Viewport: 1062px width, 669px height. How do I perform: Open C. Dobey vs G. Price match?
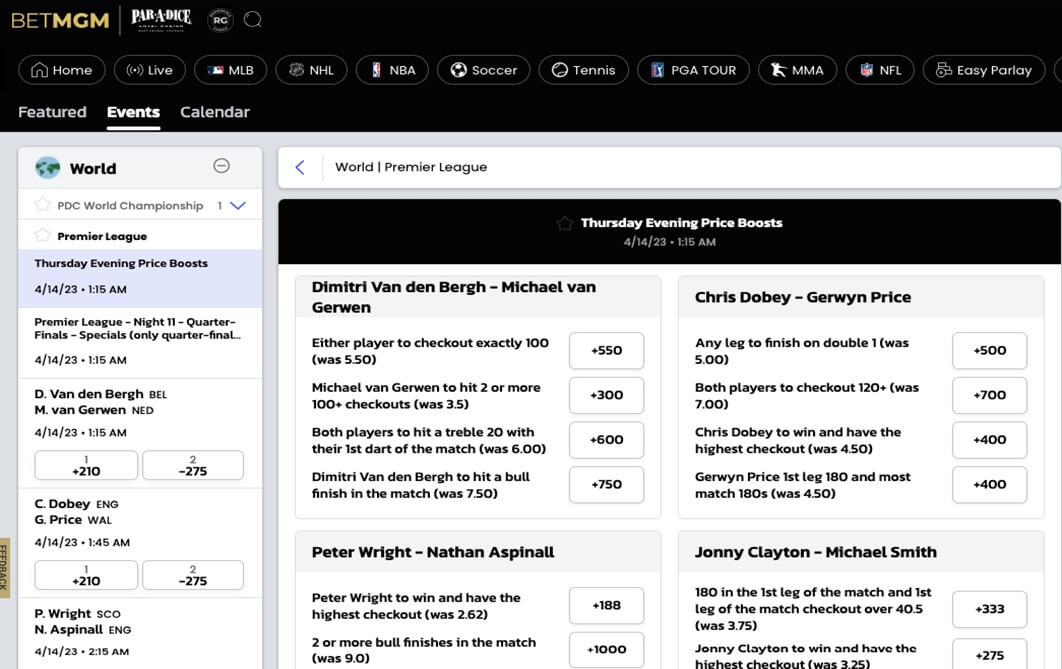[x=140, y=522]
